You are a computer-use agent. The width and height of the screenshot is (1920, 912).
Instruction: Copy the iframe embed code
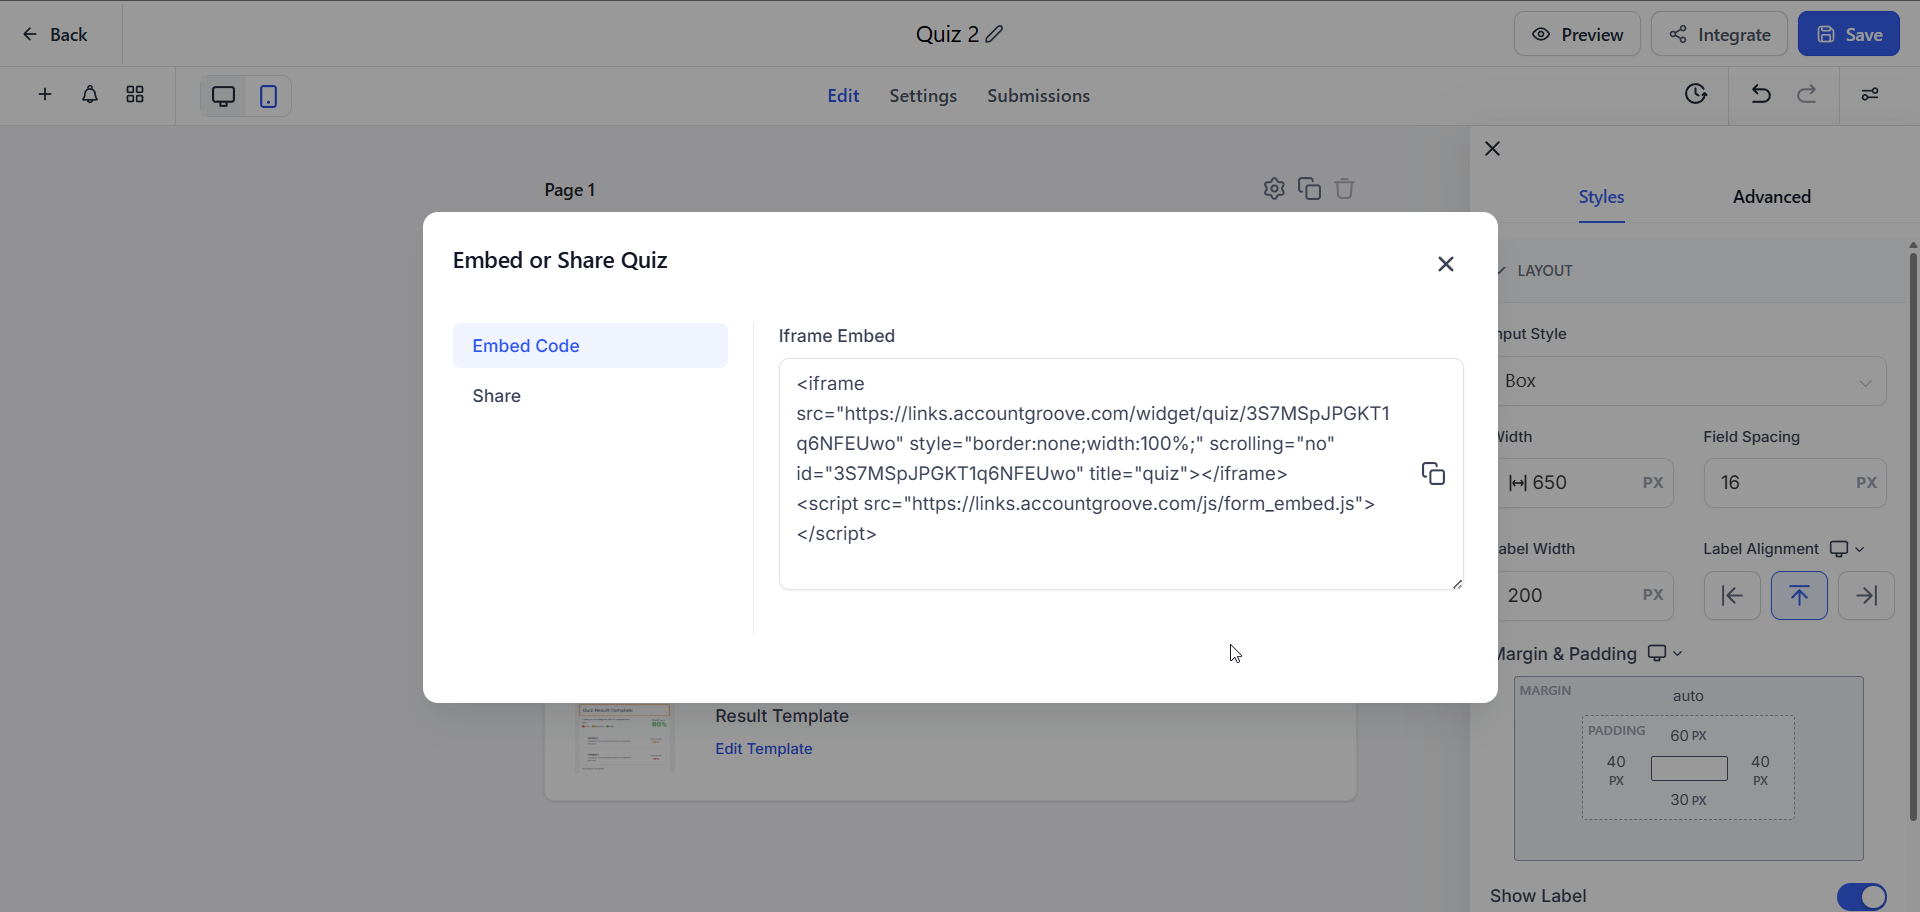(x=1433, y=474)
